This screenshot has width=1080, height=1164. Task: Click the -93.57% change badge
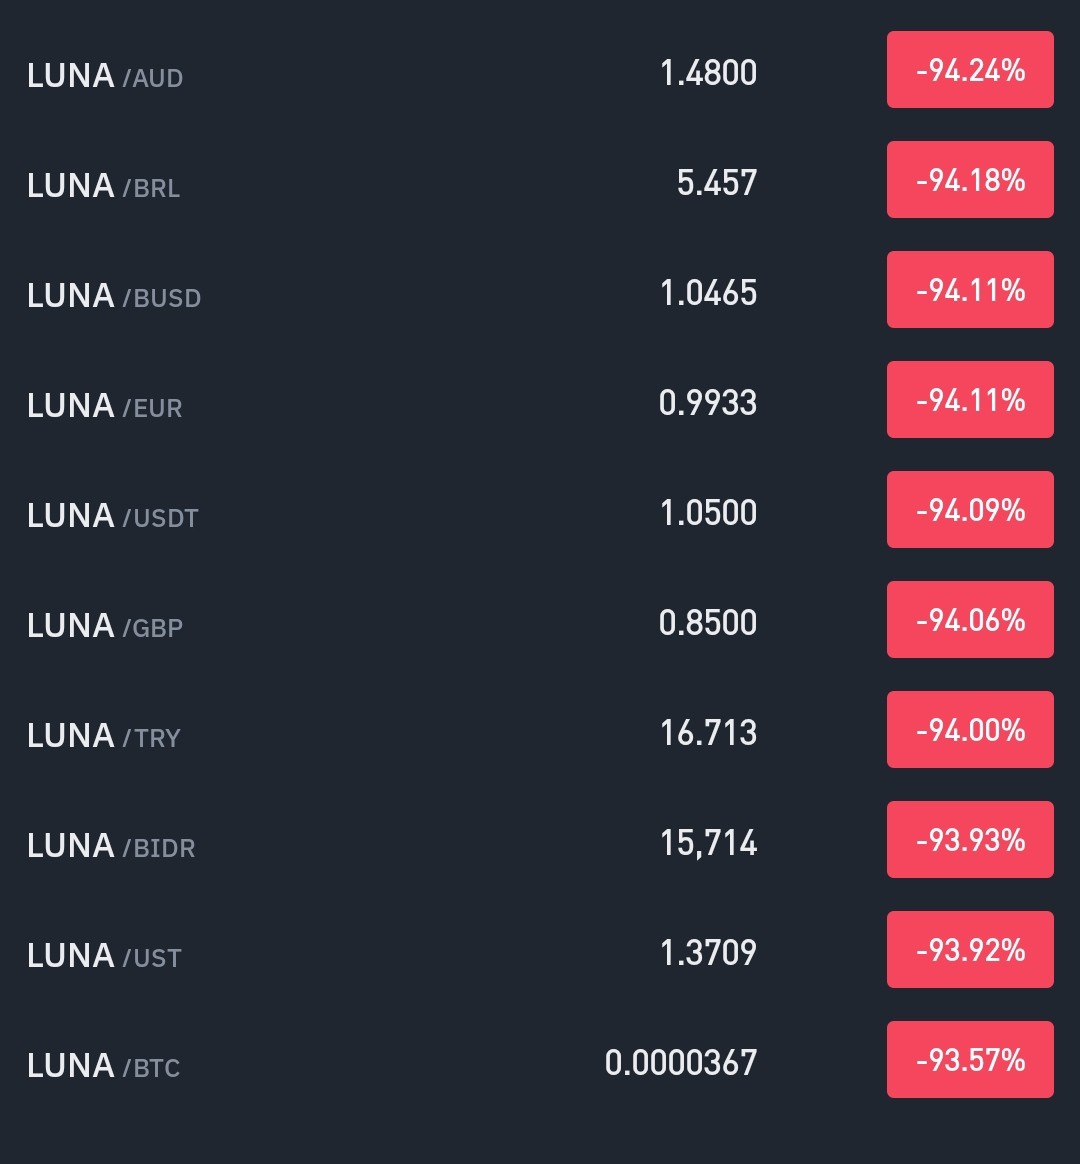pos(970,1059)
